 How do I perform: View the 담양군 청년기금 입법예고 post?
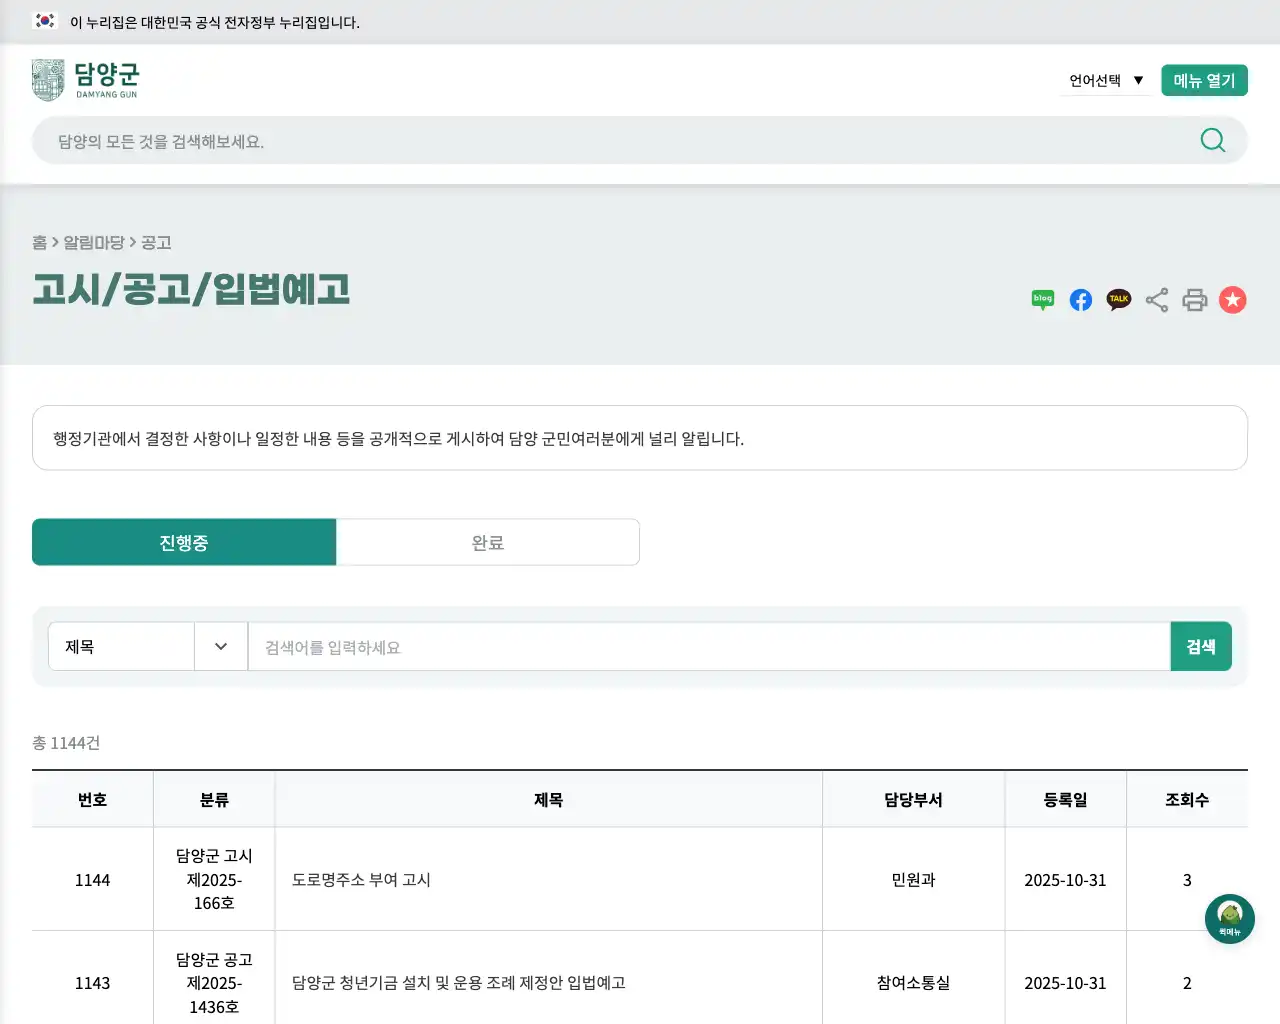458,982
